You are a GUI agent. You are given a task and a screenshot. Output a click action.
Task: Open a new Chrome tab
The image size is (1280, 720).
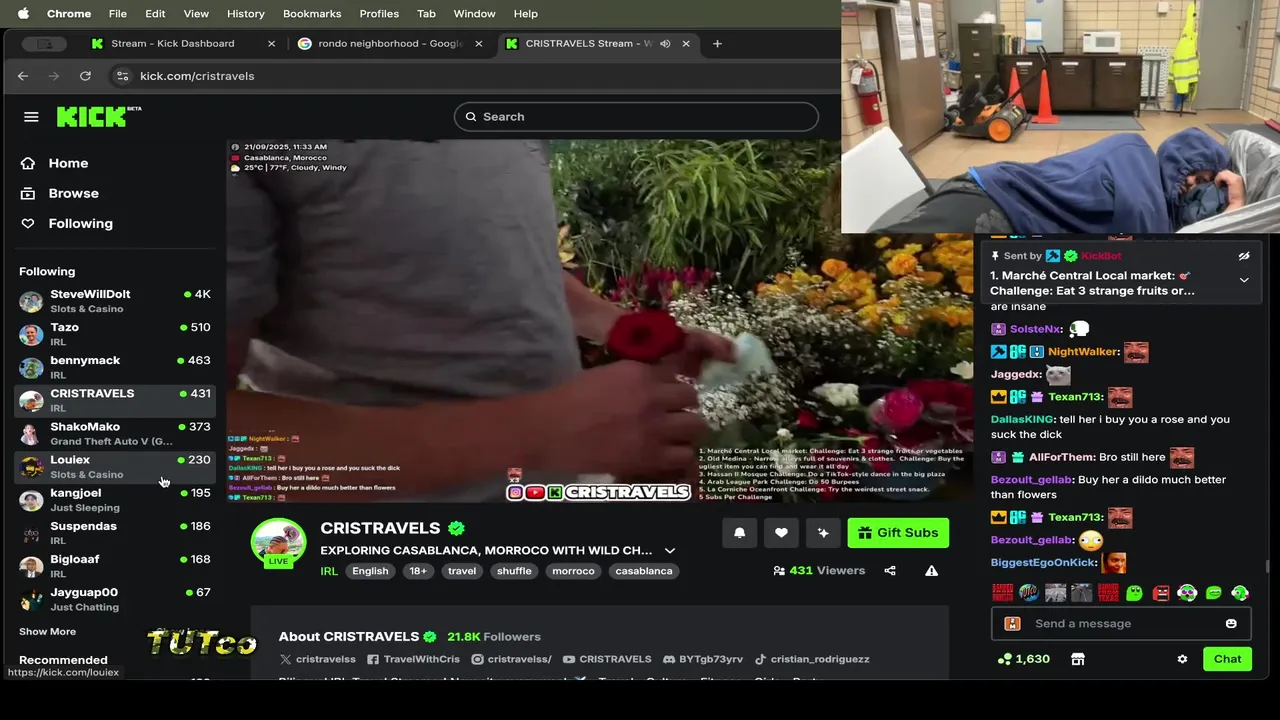click(x=717, y=44)
